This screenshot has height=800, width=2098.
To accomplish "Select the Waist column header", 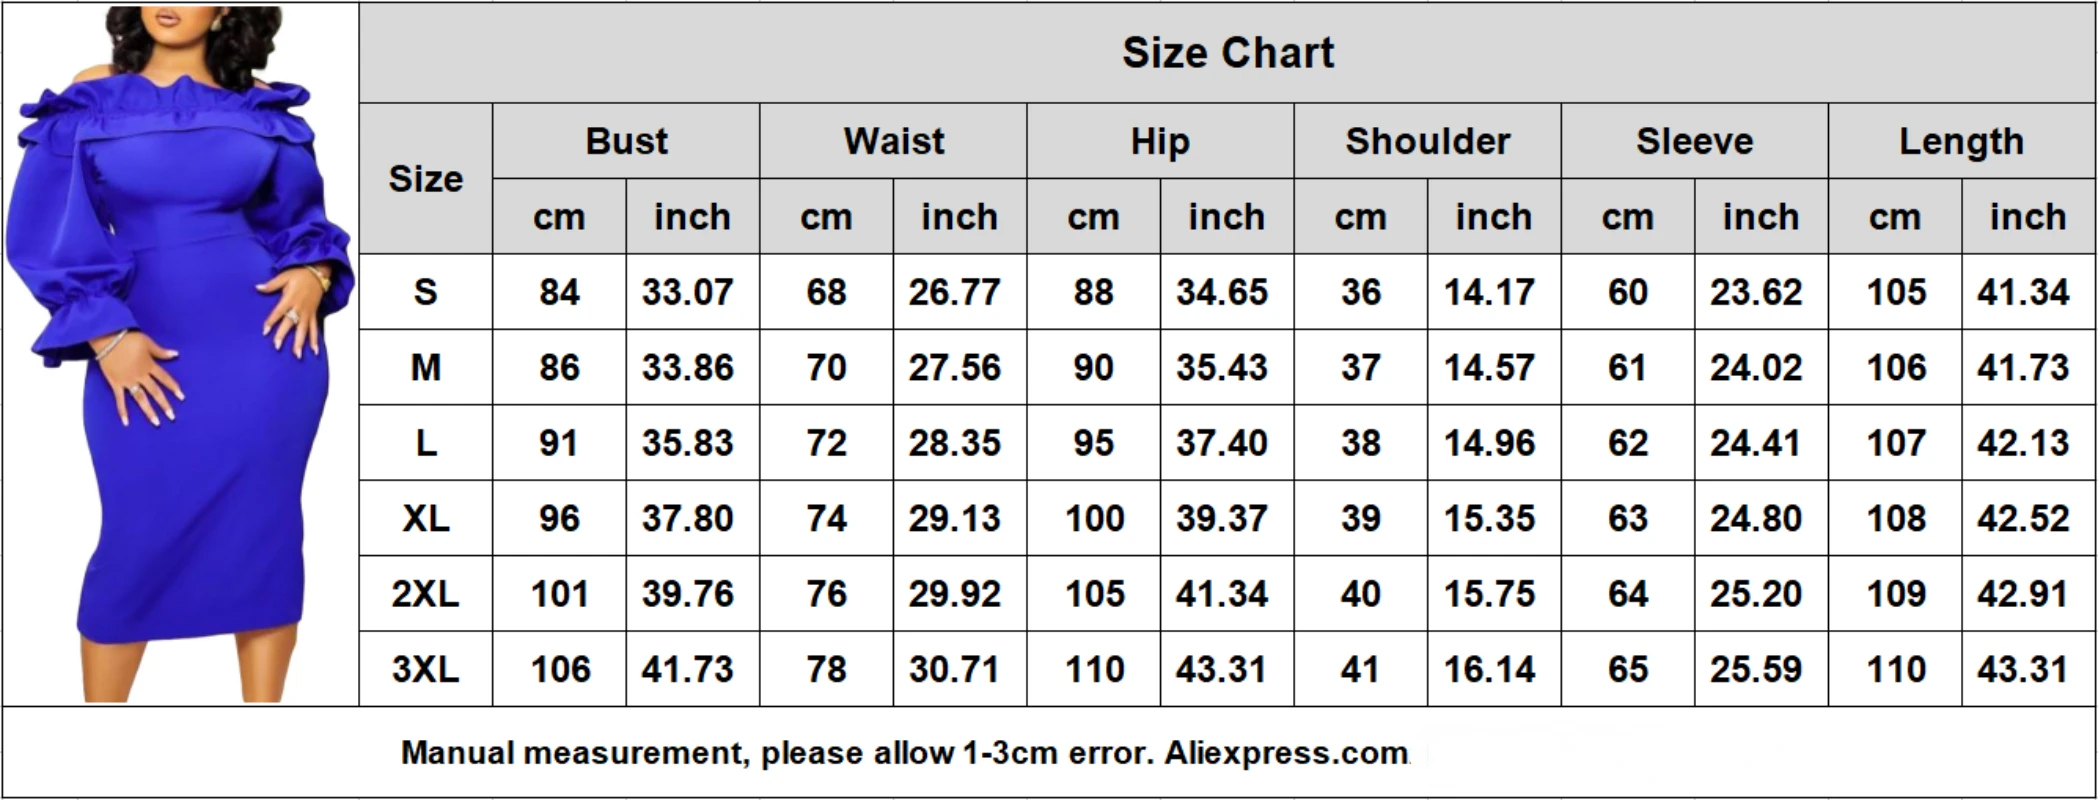I will [893, 141].
